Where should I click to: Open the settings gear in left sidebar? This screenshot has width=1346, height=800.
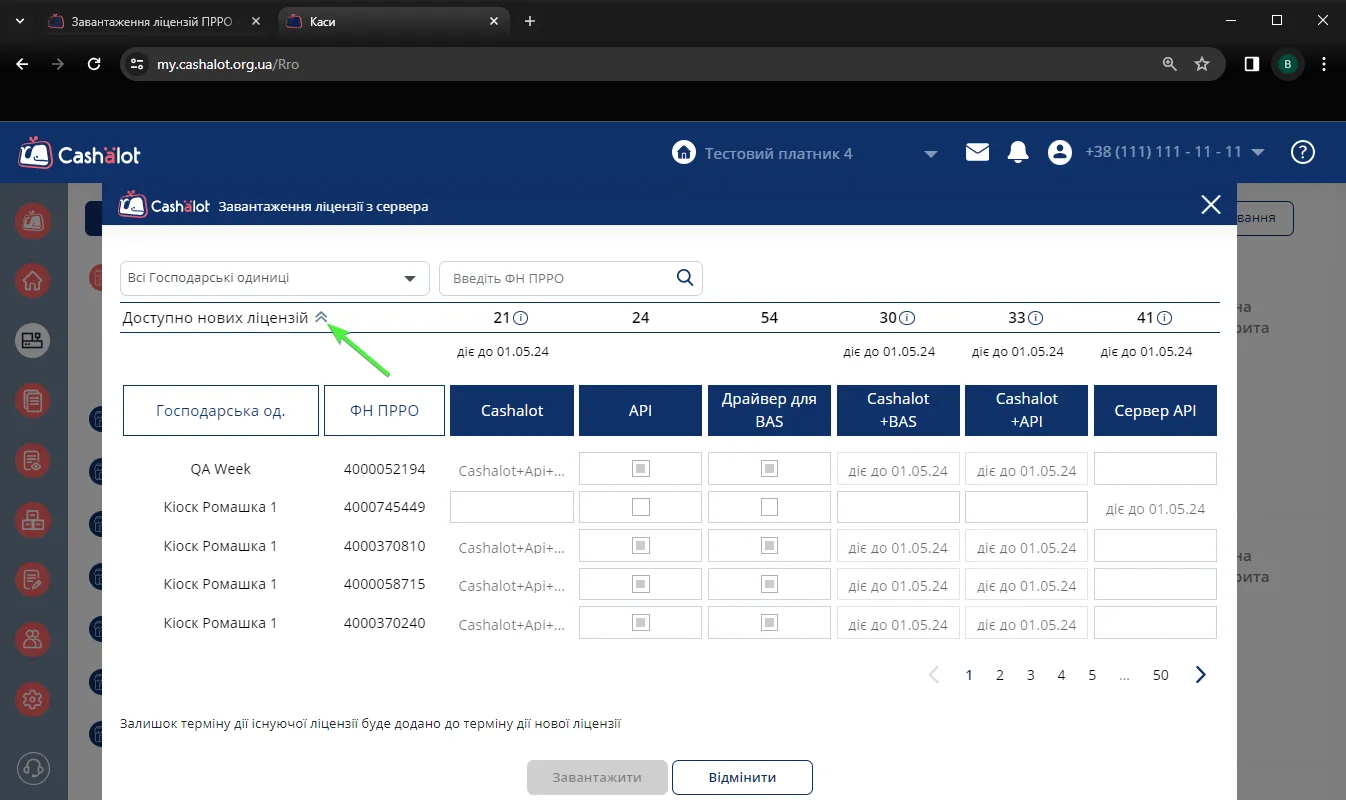coord(33,699)
